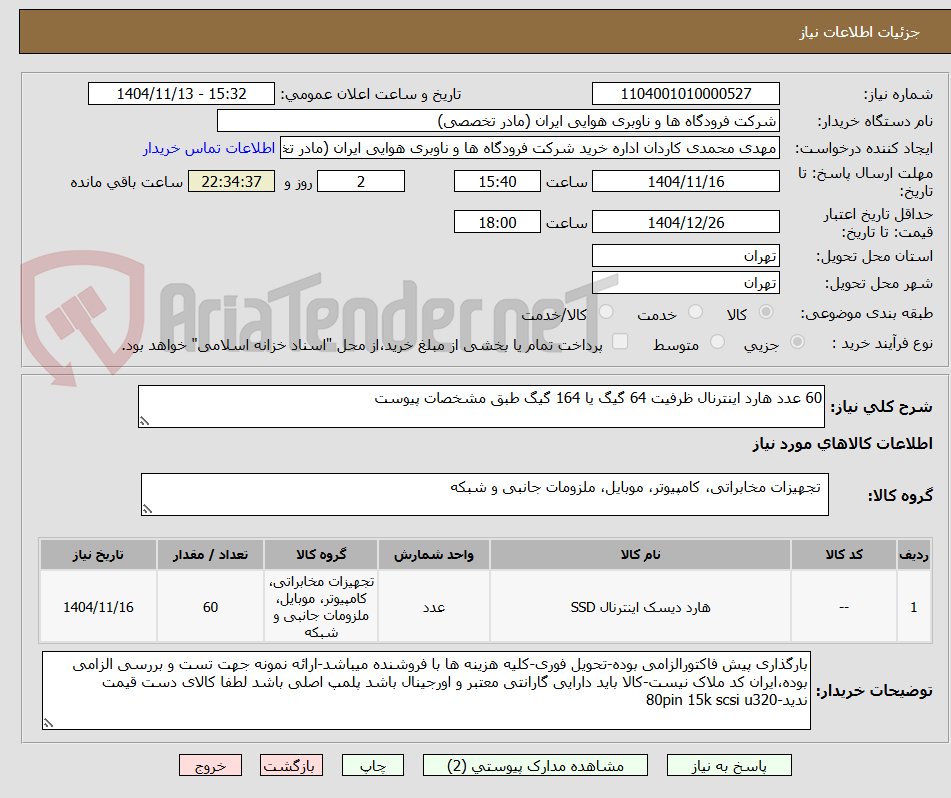Open اطلاعات تماس خریدار link
Viewport: 951px width, 798px height.
(x=209, y=148)
